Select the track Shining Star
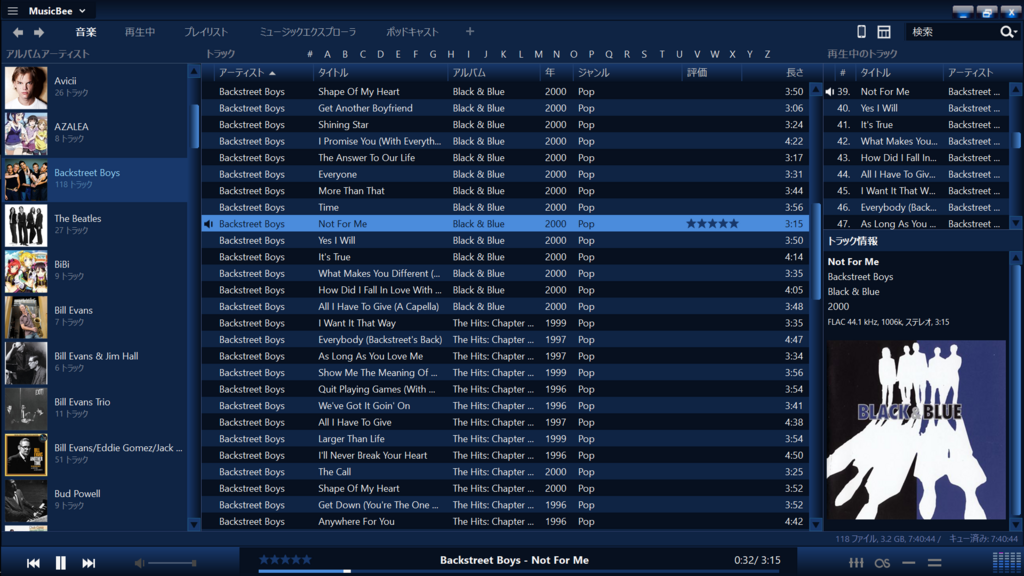 pos(505,125)
